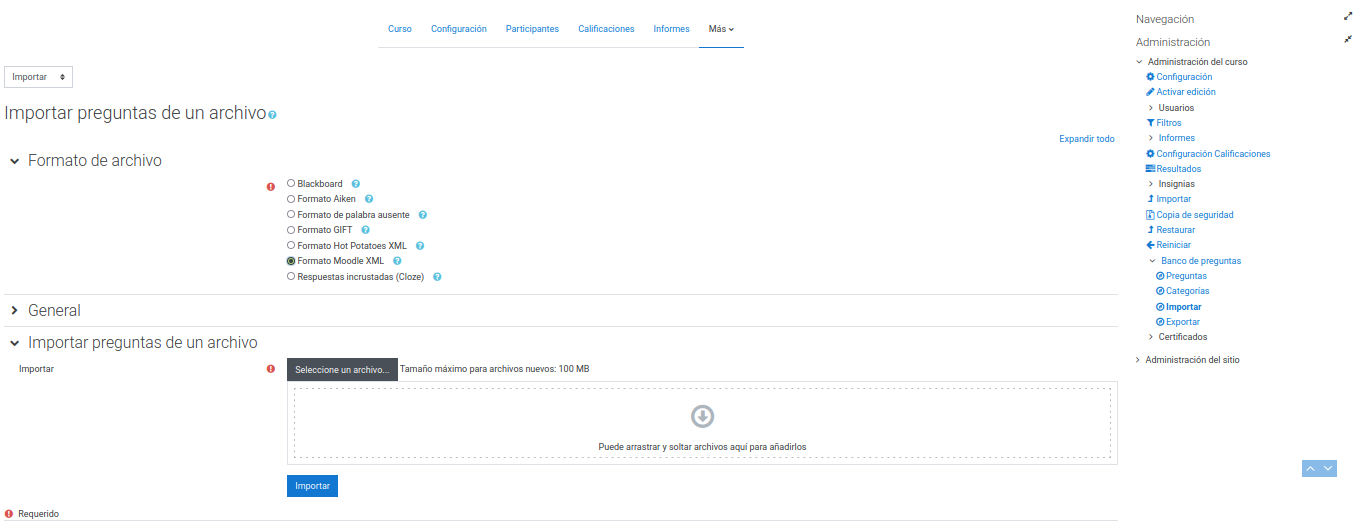Select Formato GIFT radio button
Screen dimensions: 1357x528
tap(291, 230)
